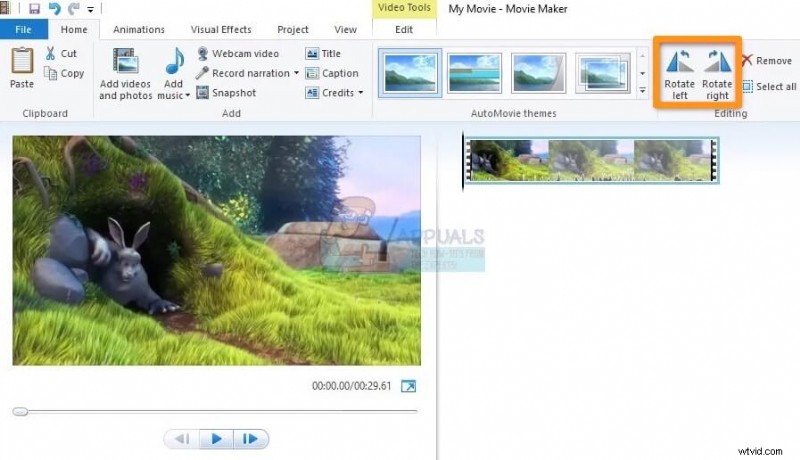Insert a Title before the clip
The height and width of the screenshot is (460, 800).
(x=323, y=53)
